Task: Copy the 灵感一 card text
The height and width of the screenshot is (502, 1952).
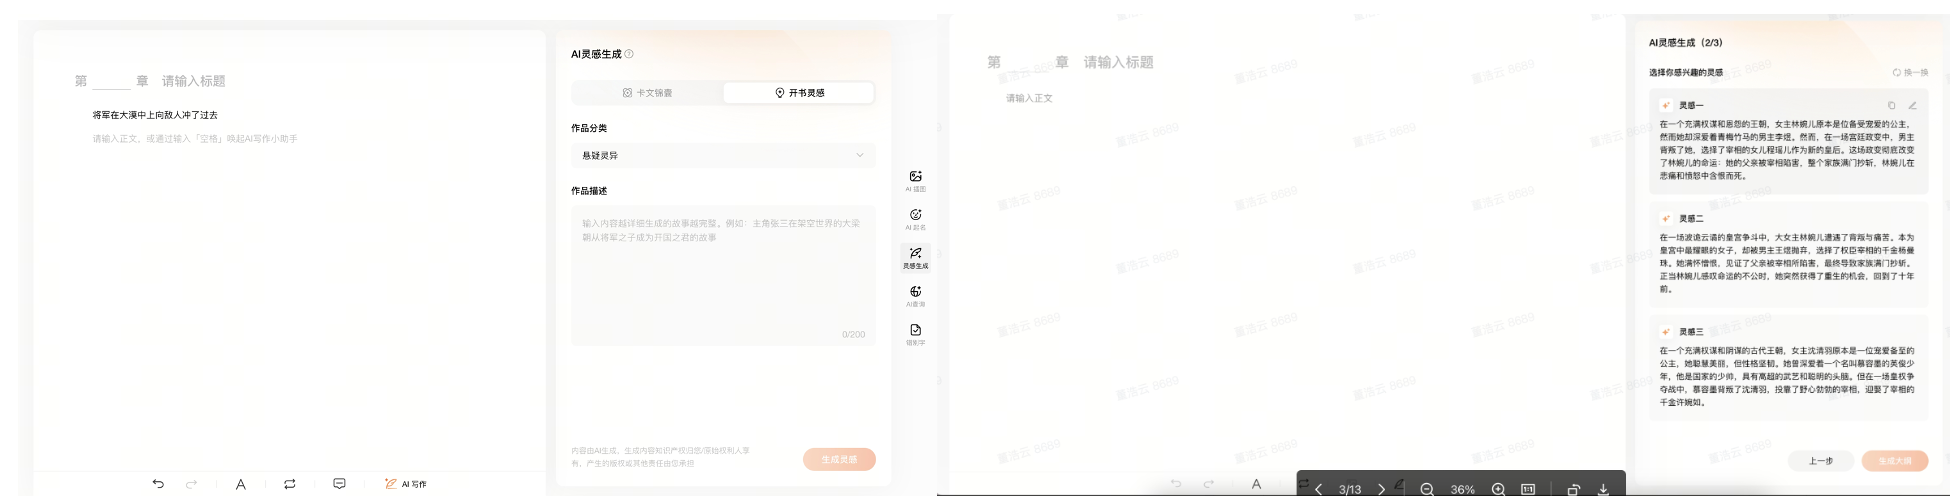Action: coord(1891,105)
